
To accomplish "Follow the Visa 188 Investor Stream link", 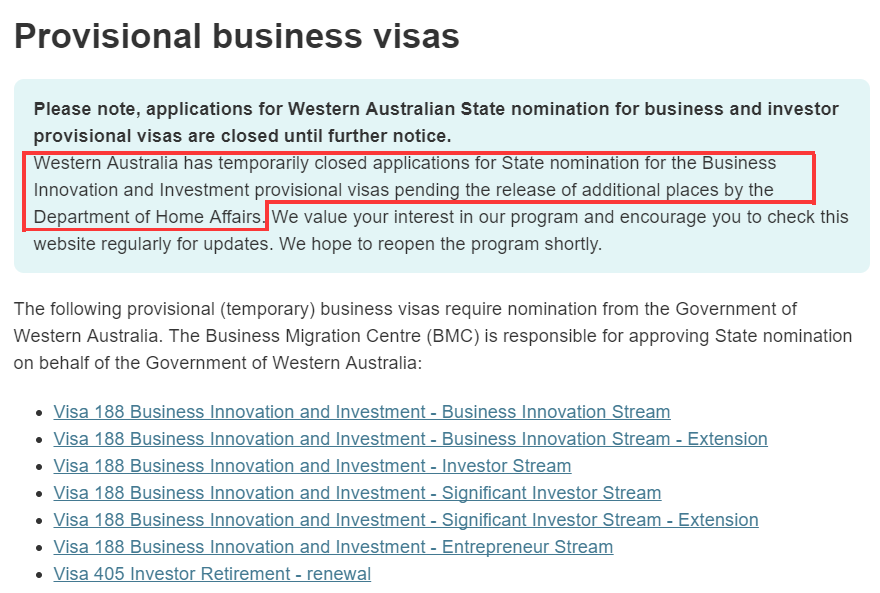I will click(x=312, y=466).
